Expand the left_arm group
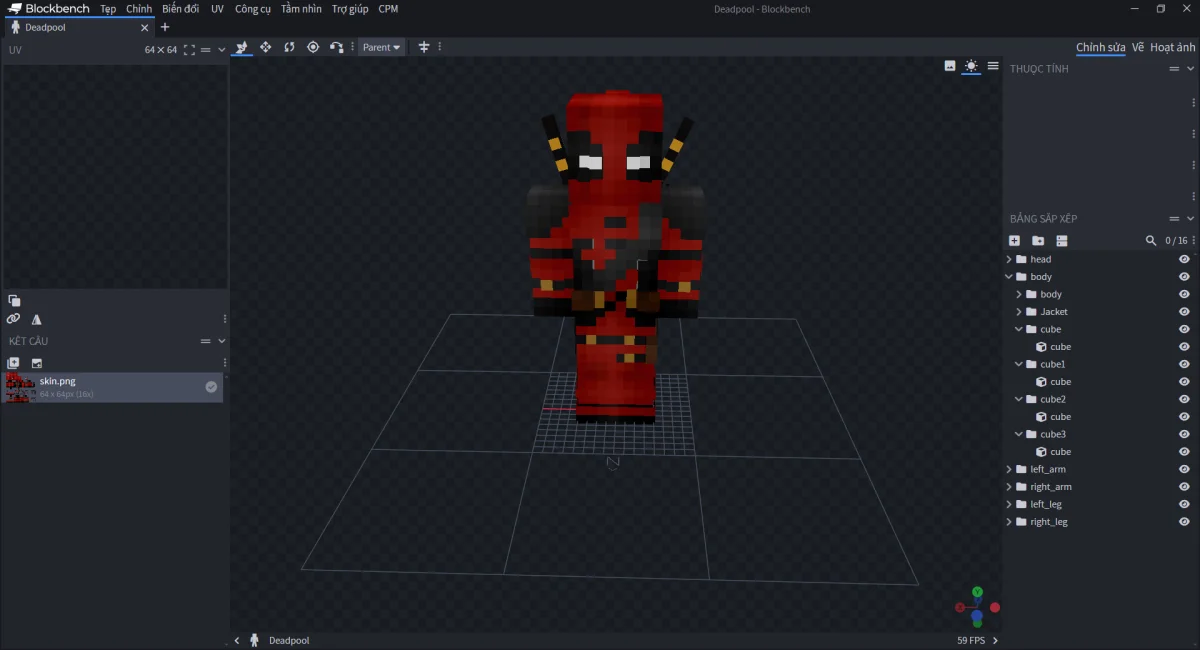 tap(1009, 469)
